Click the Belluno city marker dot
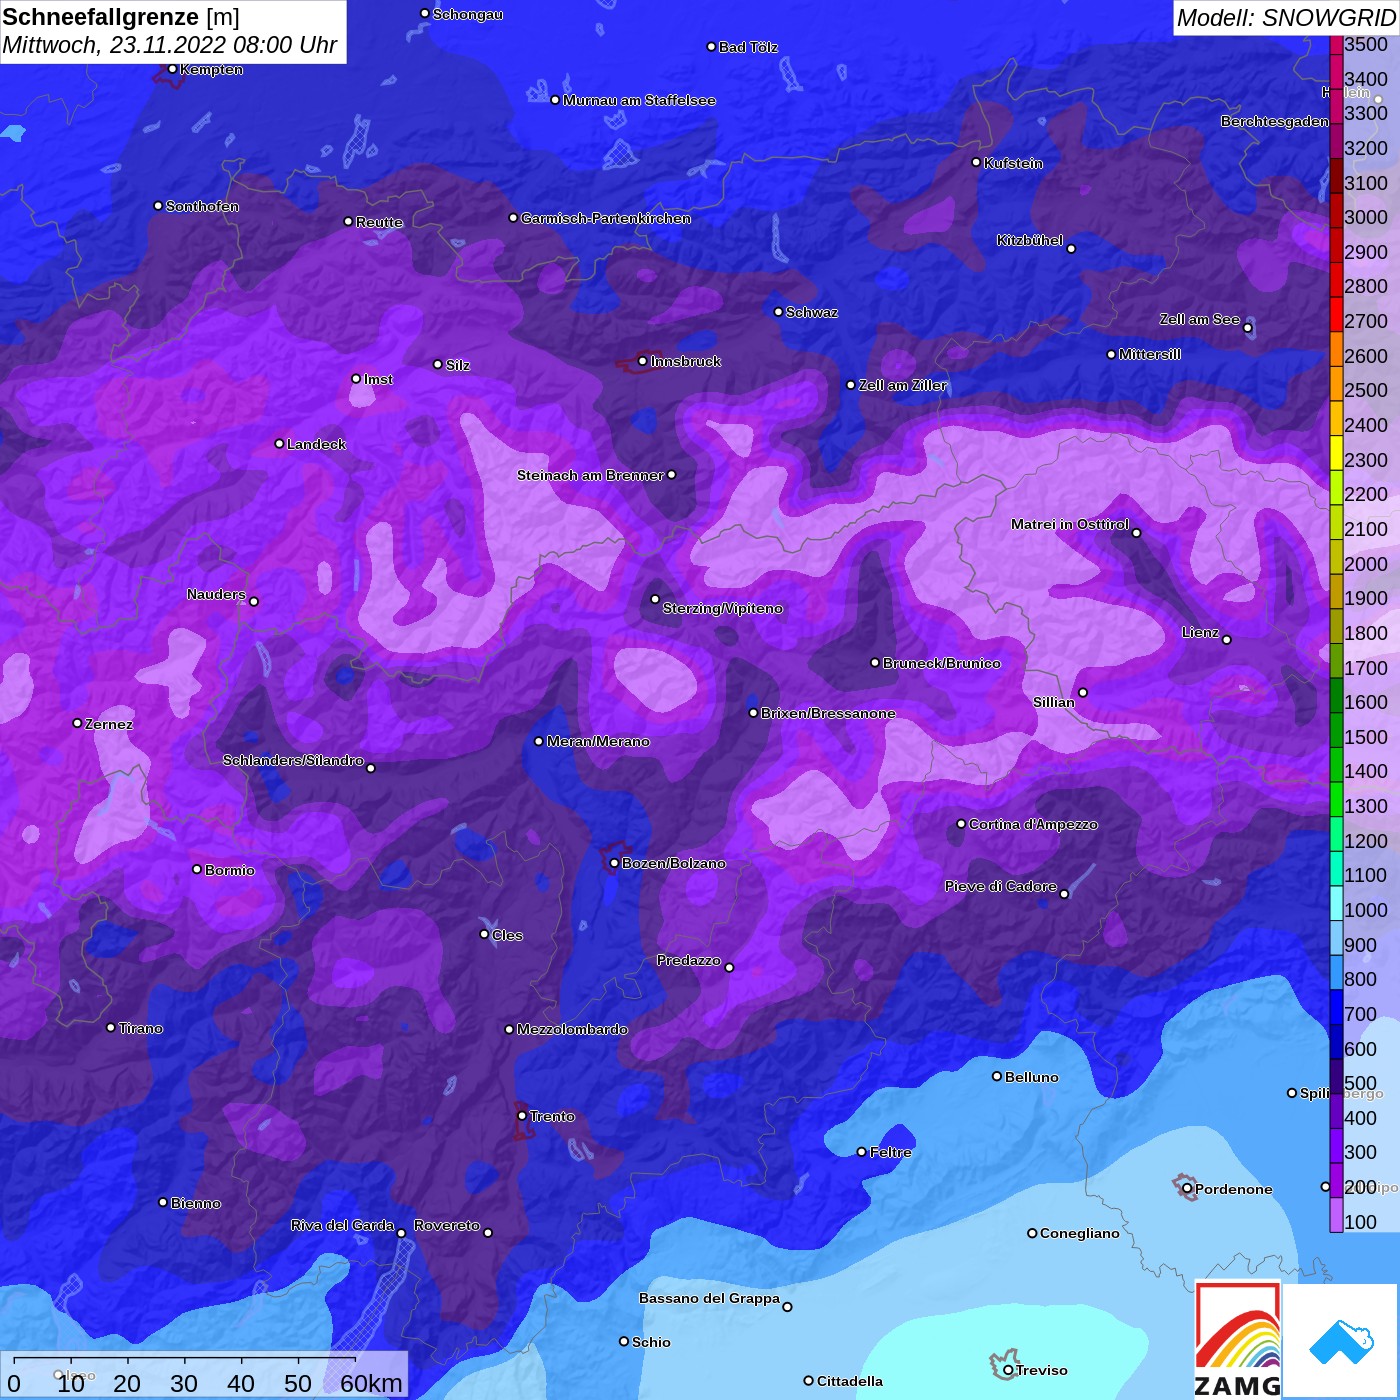 pos(996,1076)
